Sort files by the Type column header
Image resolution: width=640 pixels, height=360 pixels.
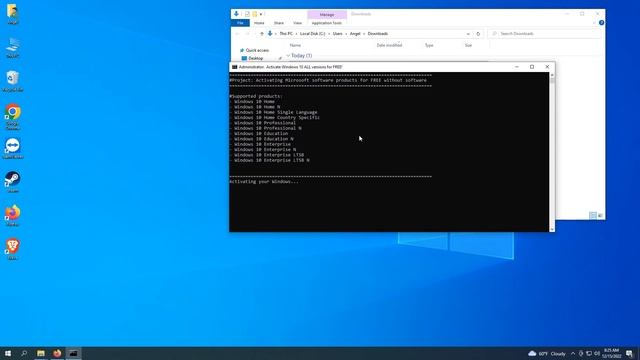pyautogui.click(x=429, y=45)
